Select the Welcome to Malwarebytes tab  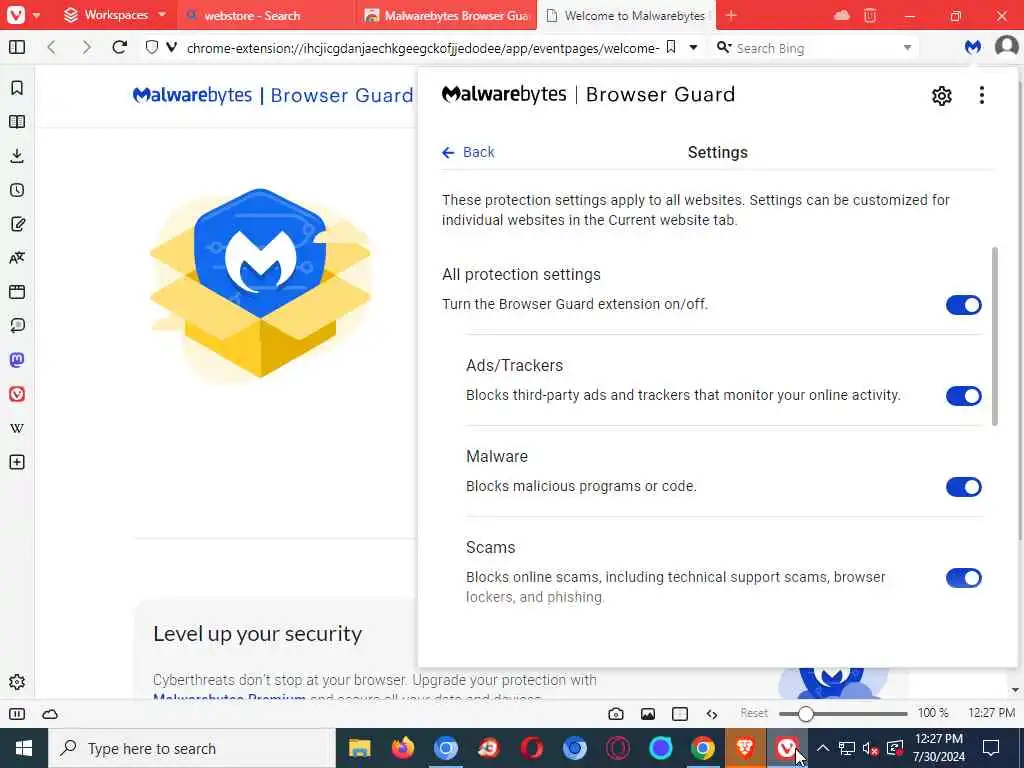[626, 15]
